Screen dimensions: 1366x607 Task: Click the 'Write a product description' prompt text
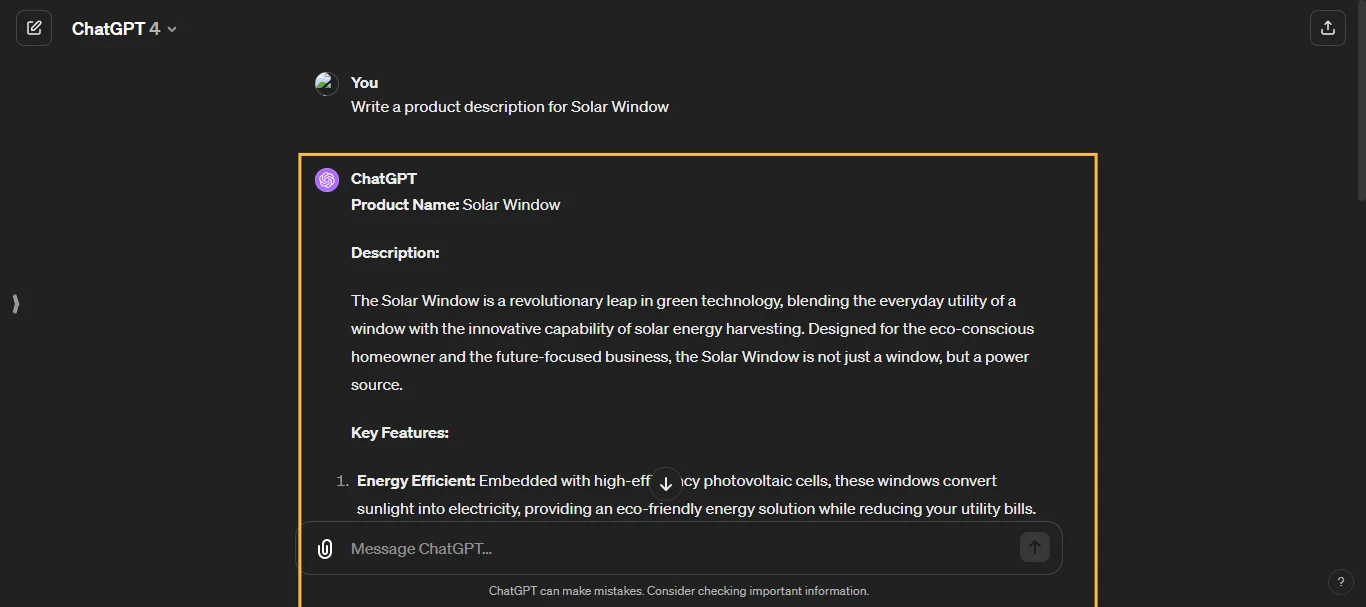coord(510,107)
